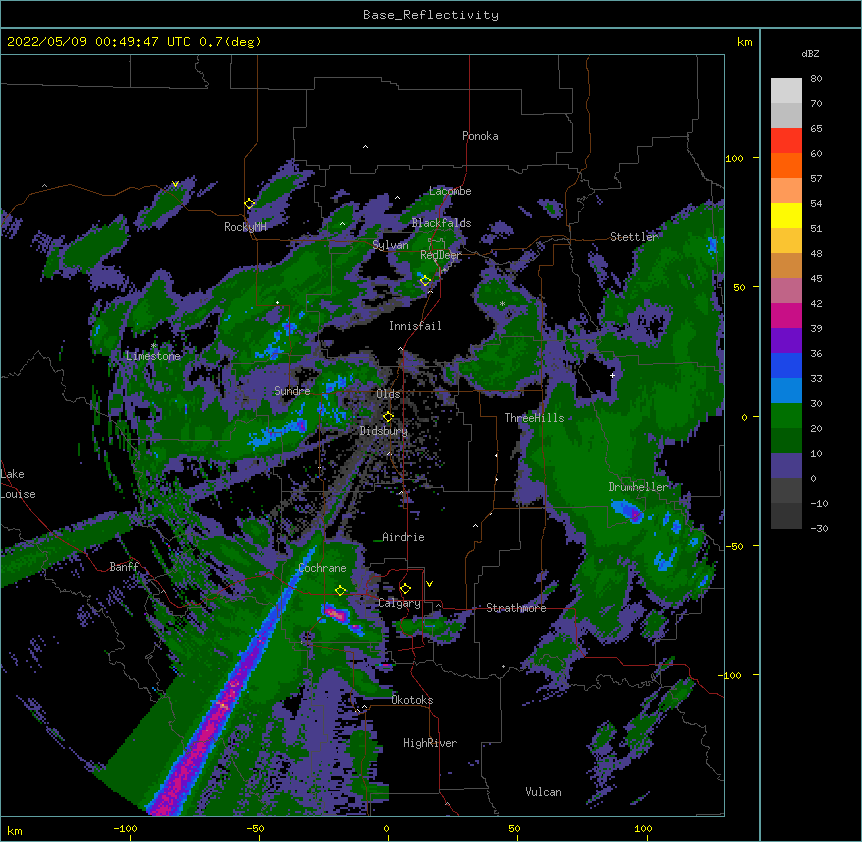Select the Calgary text label
The height and width of the screenshot is (842, 862).
pos(399,603)
